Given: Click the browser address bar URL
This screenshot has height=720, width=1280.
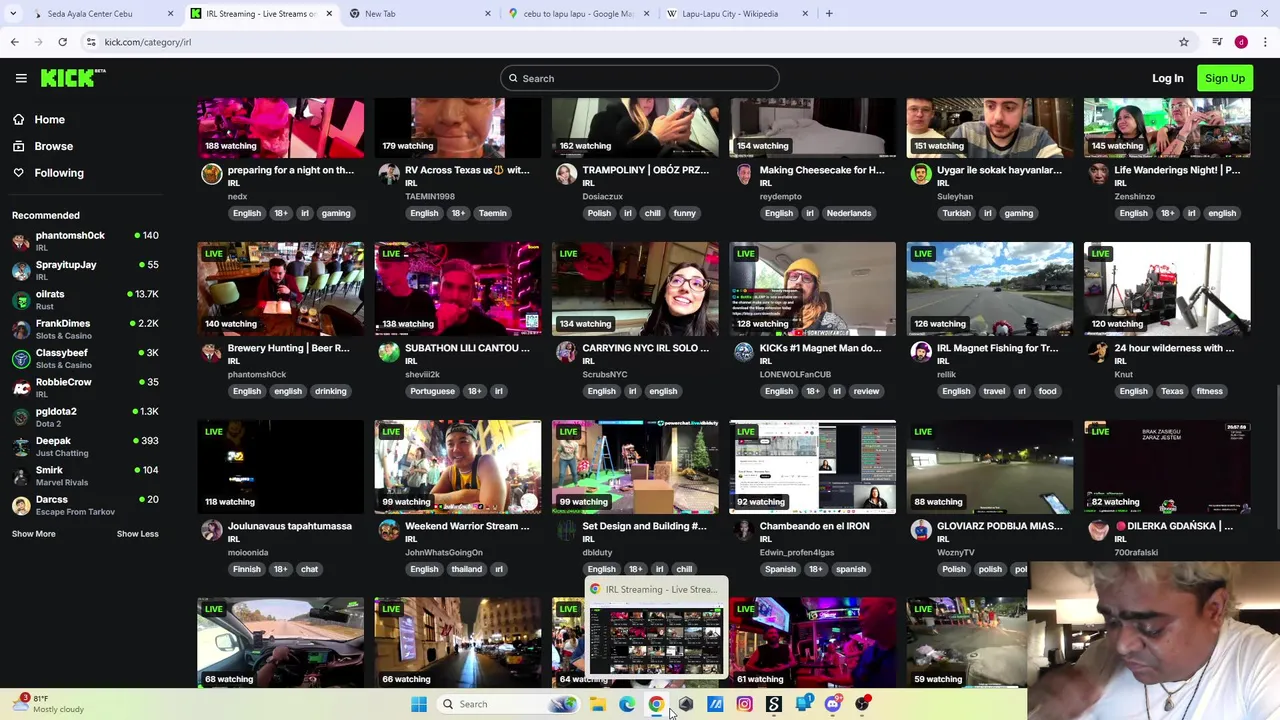Looking at the screenshot, I should point(148,42).
